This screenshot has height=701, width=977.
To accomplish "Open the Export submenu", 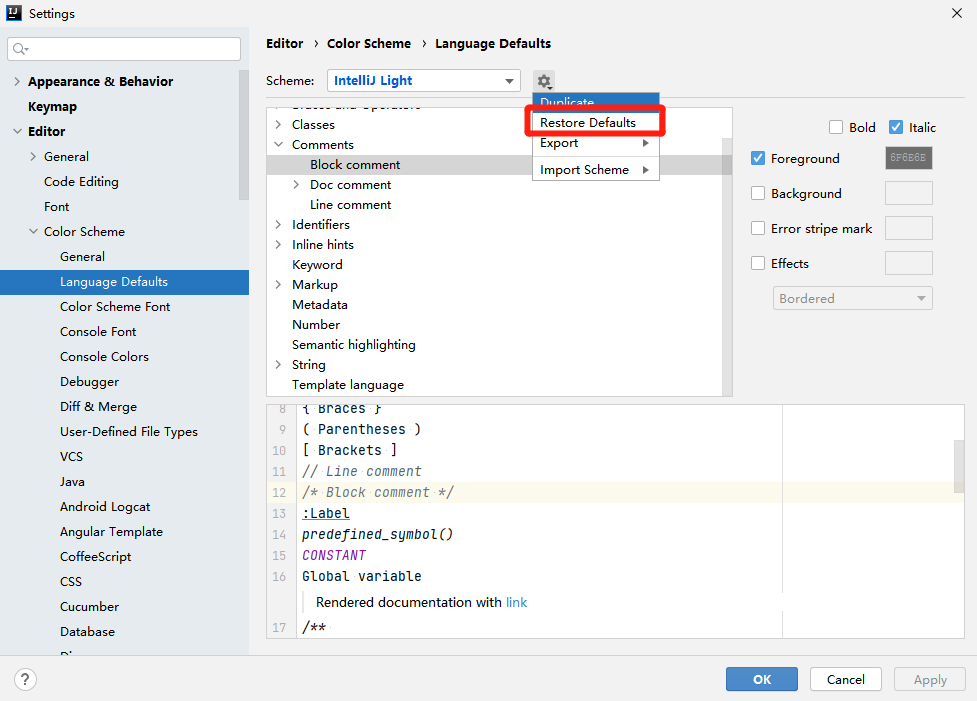I will click(x=596, y=143).
